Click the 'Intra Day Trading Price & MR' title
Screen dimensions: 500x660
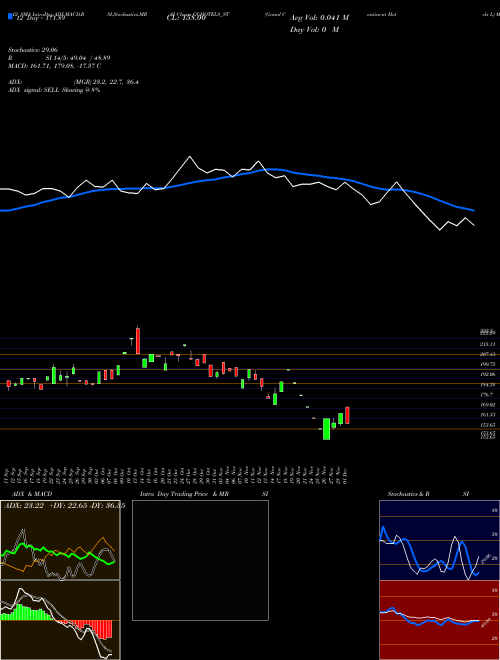coord(184,494)
